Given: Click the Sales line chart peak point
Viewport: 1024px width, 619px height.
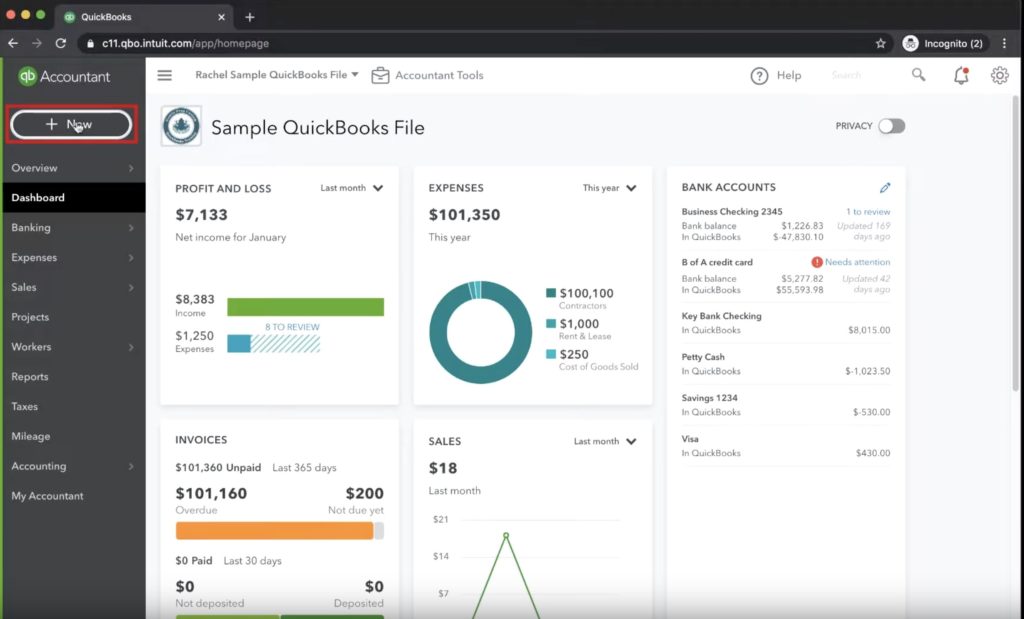Looking at the screenshot, I should (x=505, y=535).
